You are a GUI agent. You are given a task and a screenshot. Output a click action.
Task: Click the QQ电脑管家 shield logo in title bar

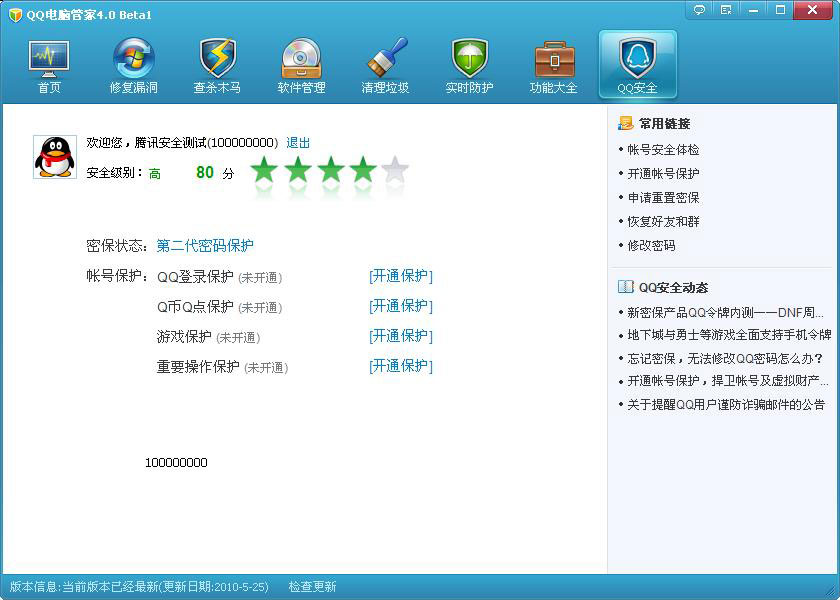coord(15,14)
